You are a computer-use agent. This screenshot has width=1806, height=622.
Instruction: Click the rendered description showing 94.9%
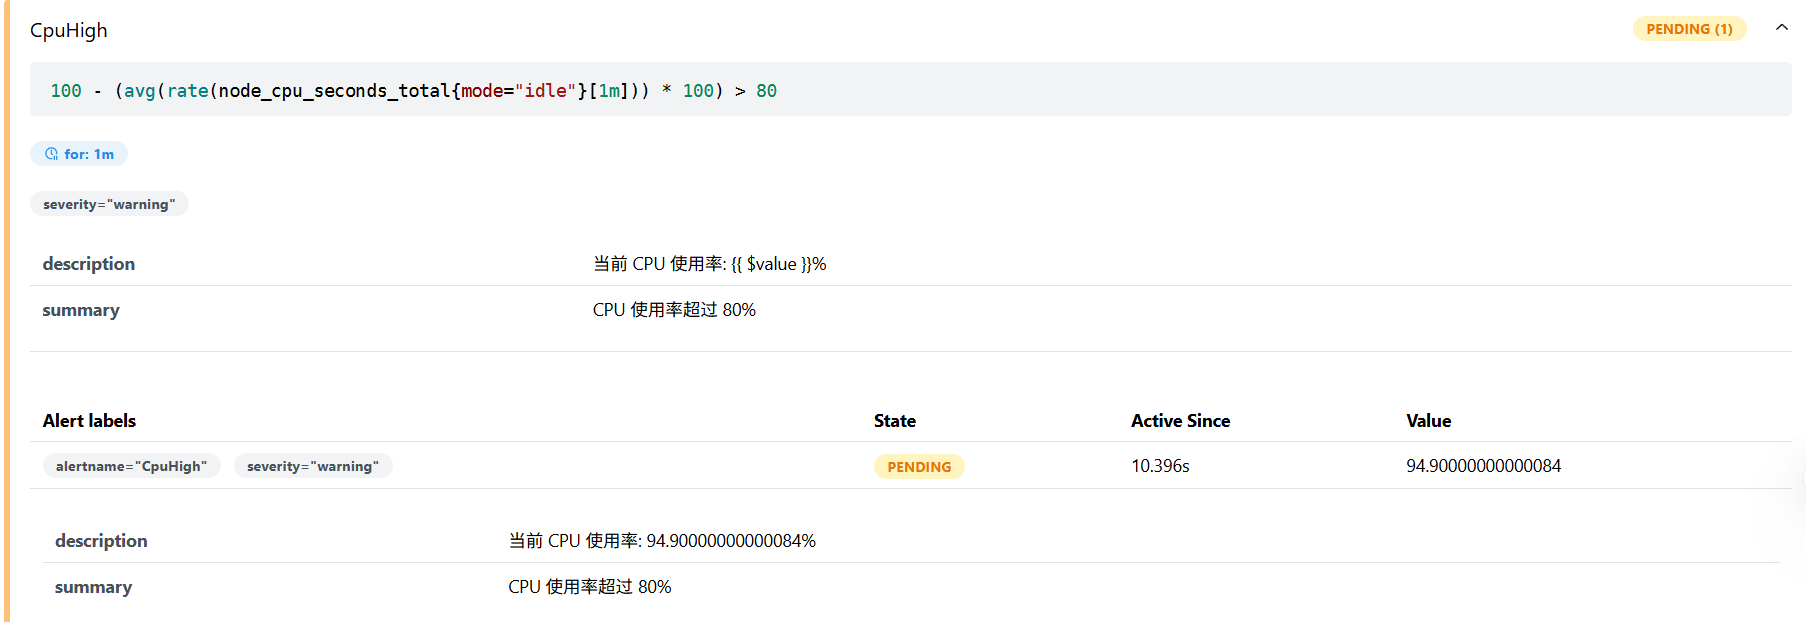(662, 541)
